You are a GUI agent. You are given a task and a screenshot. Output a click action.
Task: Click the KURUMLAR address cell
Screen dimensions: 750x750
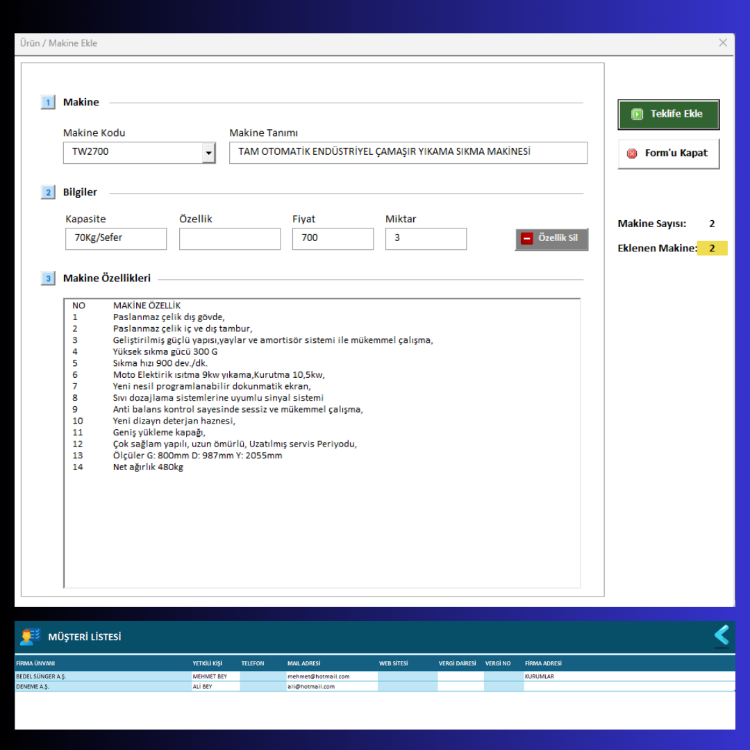click(x=629, y=676)
